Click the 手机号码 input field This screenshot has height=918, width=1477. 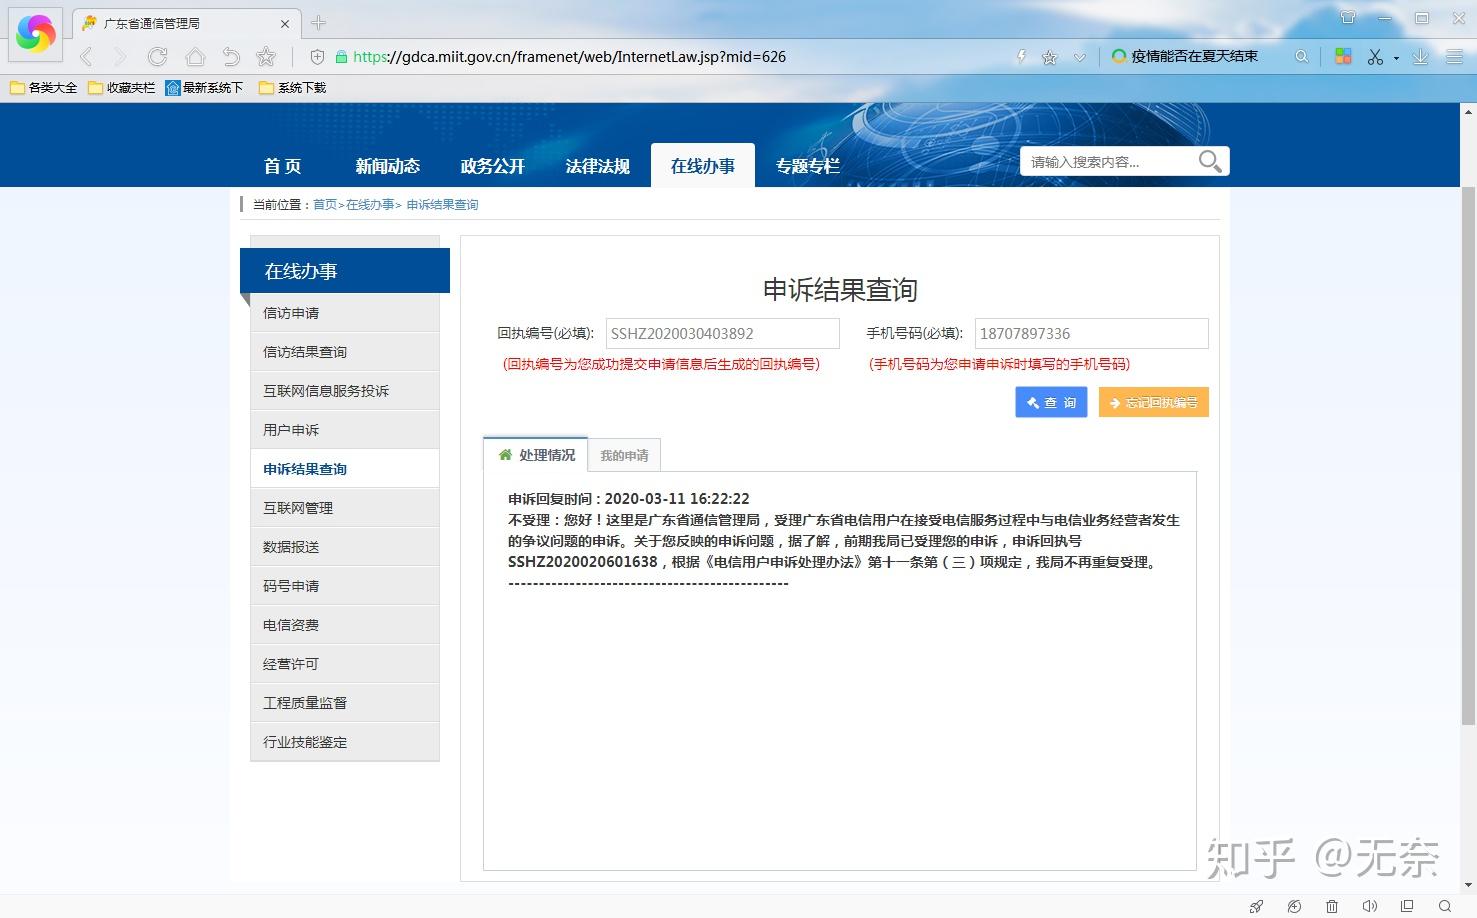(1092, 334)
